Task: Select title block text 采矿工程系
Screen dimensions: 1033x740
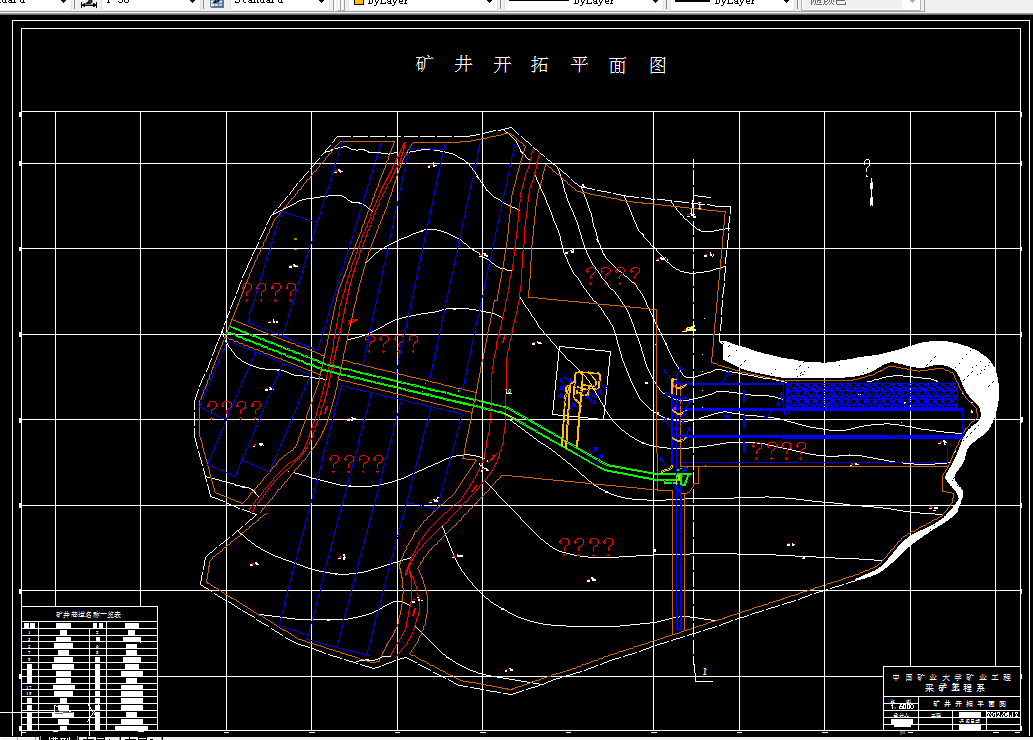Action: (955, 687)
